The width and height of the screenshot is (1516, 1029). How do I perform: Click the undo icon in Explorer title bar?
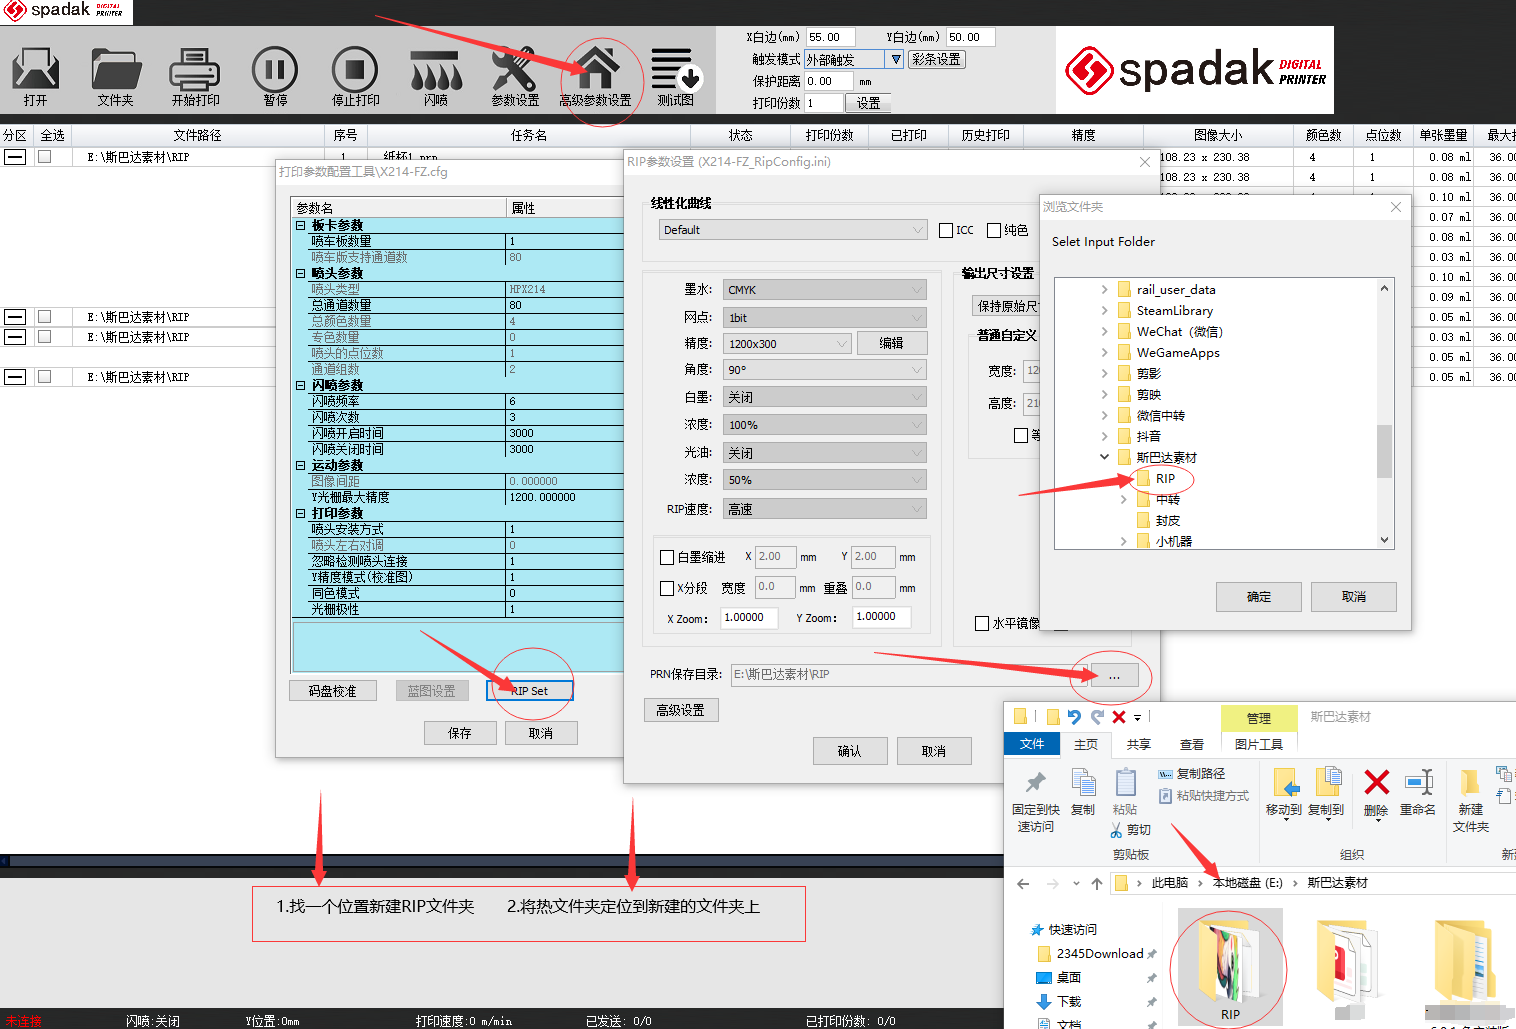pyautogui.click(x=1074, y=716)
